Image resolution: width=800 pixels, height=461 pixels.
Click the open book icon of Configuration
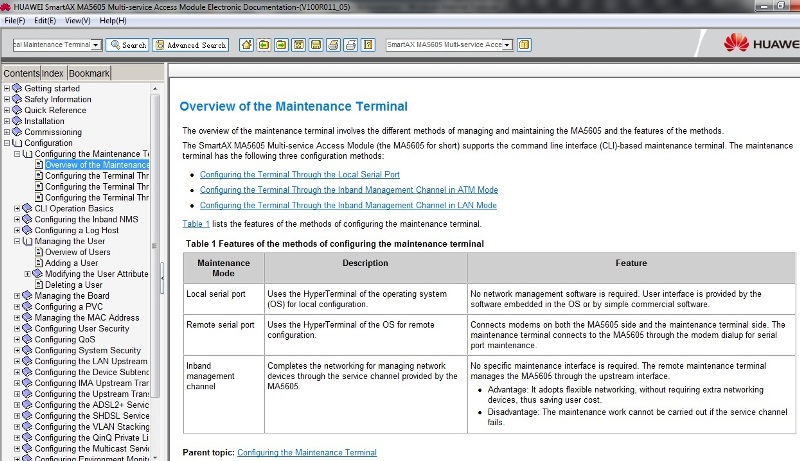point(17,143)
